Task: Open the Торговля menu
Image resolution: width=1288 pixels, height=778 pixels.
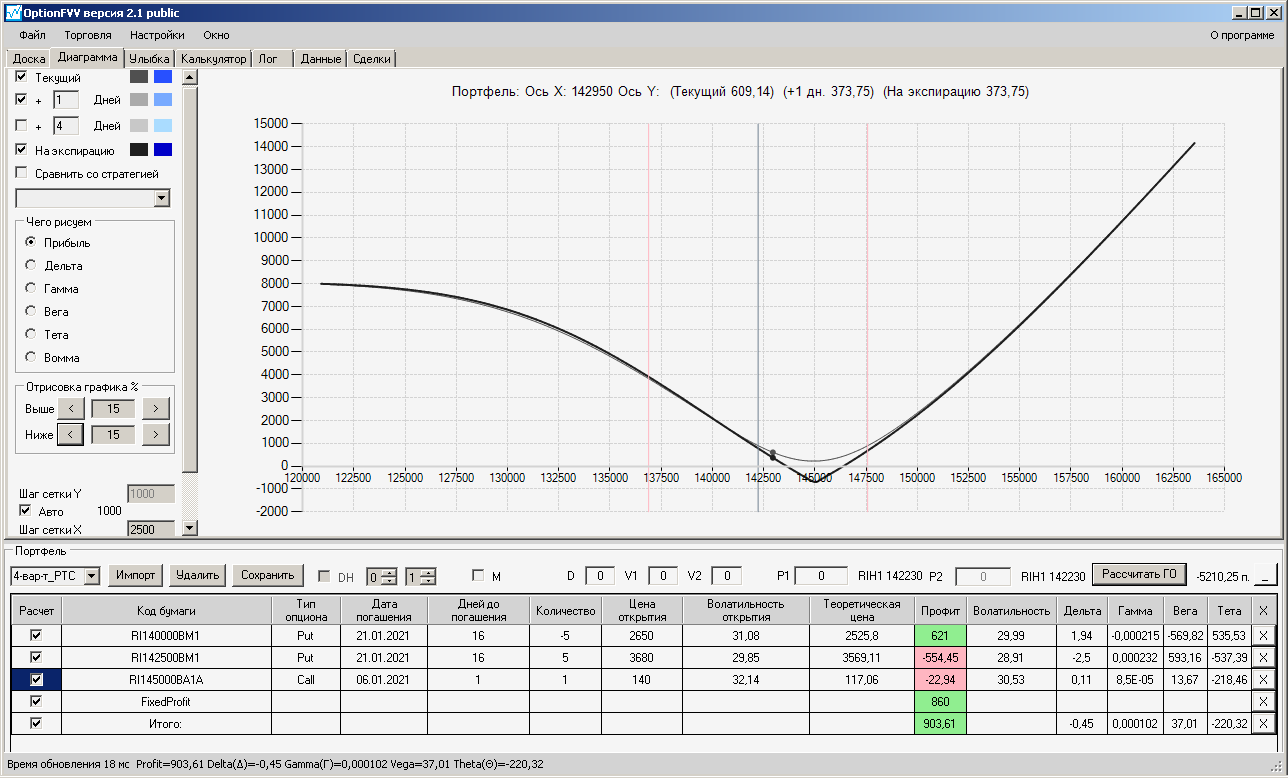Action: (x=88, y=35)
